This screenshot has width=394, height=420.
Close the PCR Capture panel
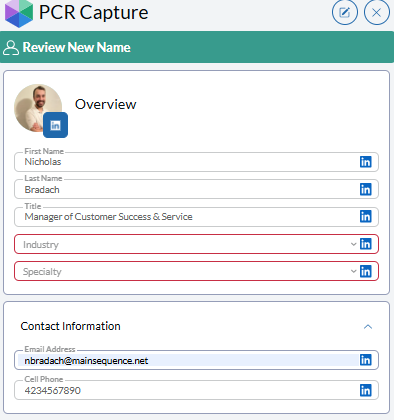(x=377, y=12)
